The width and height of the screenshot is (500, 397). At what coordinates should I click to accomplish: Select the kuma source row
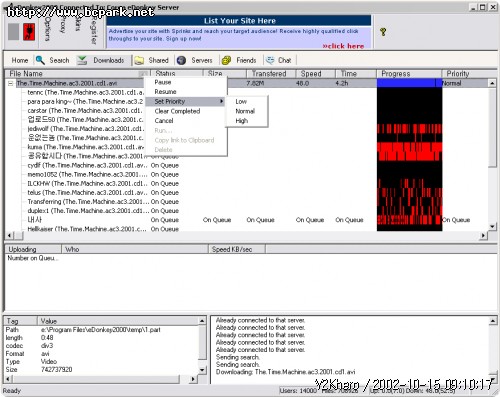point(86,147)
